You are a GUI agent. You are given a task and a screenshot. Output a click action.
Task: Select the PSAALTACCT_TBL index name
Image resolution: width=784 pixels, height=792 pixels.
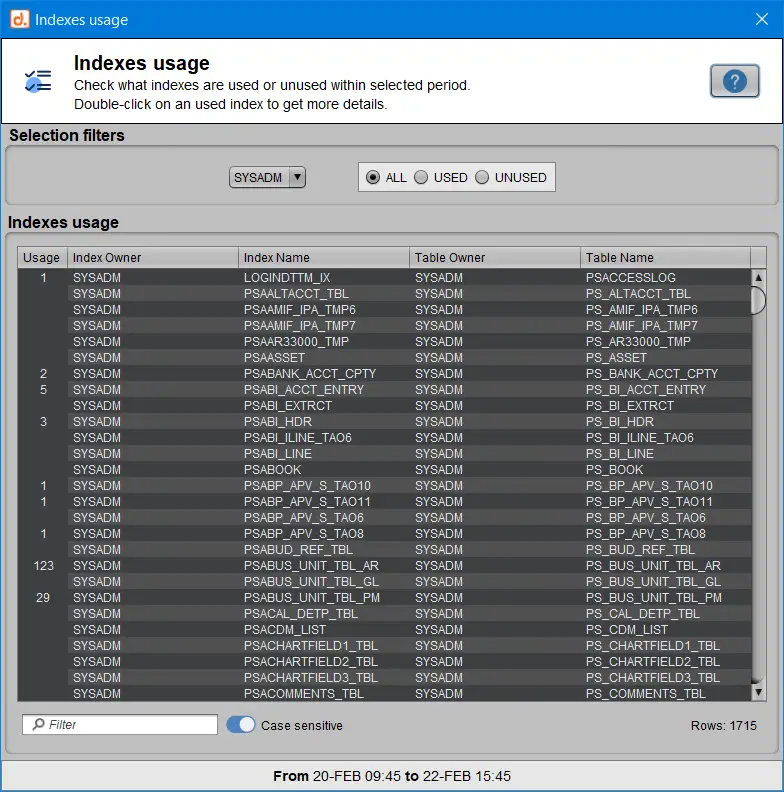pos(296,293)
